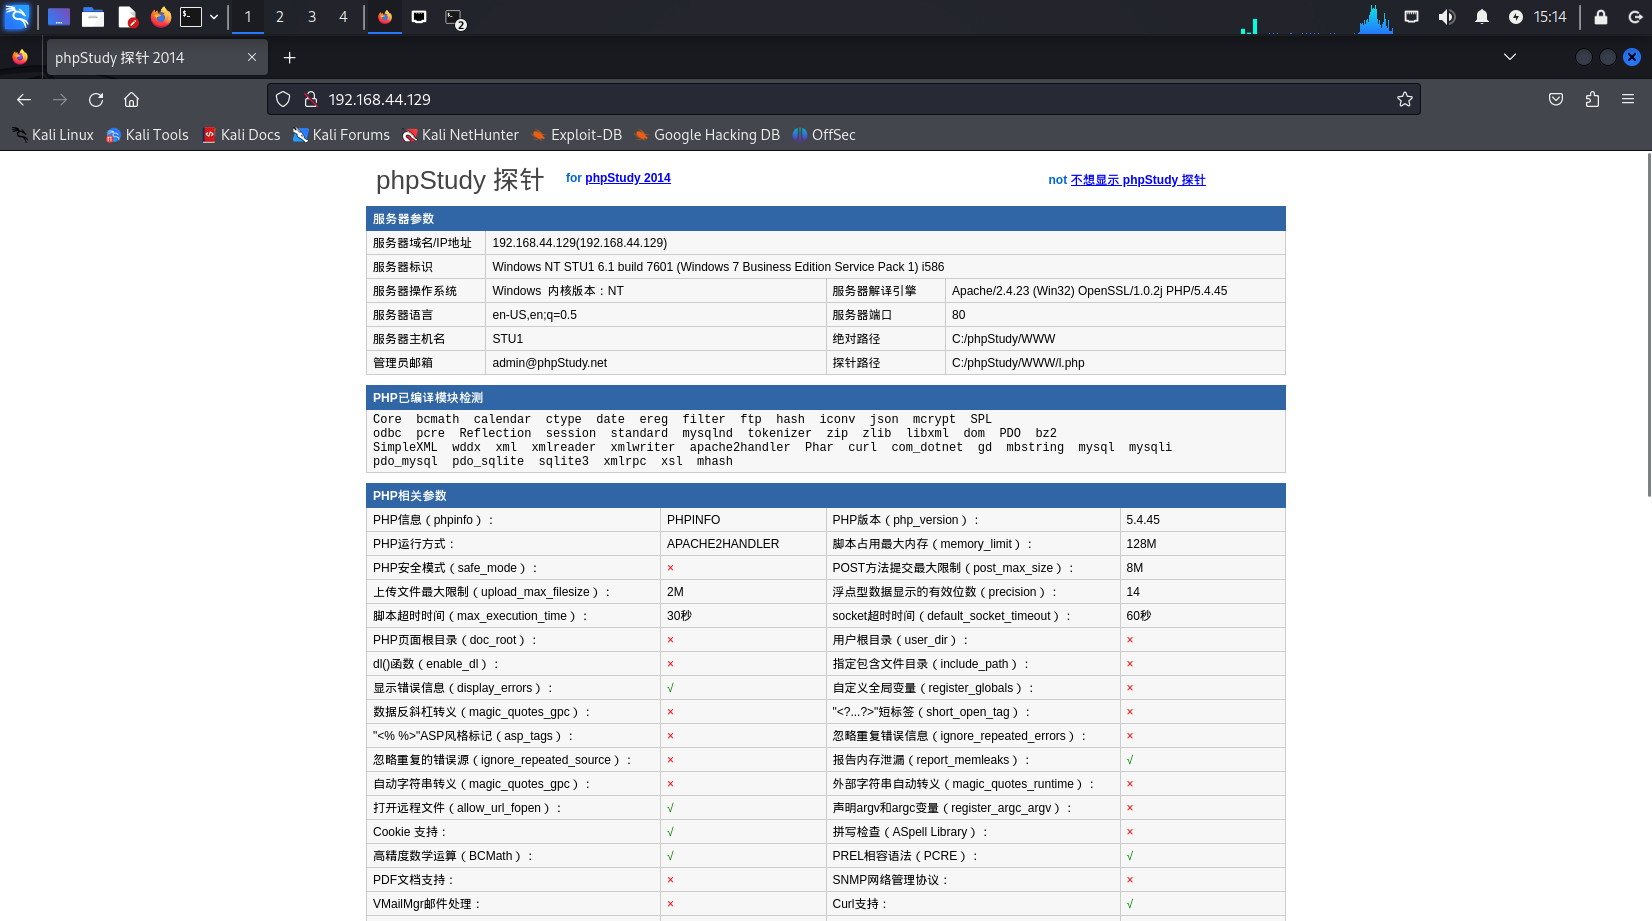Click the system volume icon

(x=1446, y=17)
